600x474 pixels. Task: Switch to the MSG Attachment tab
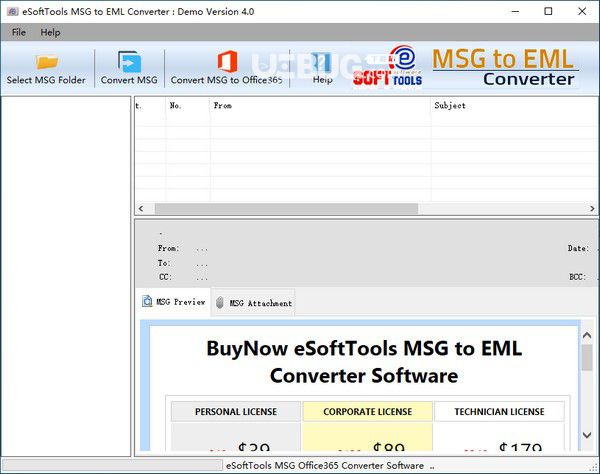[x=253, y=303]
